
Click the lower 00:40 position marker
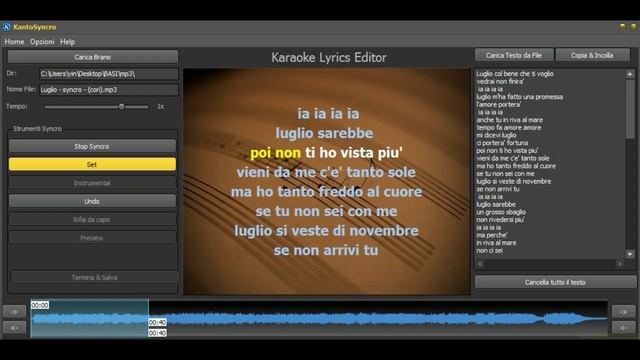pyautogui.click(x=157, y=333)
